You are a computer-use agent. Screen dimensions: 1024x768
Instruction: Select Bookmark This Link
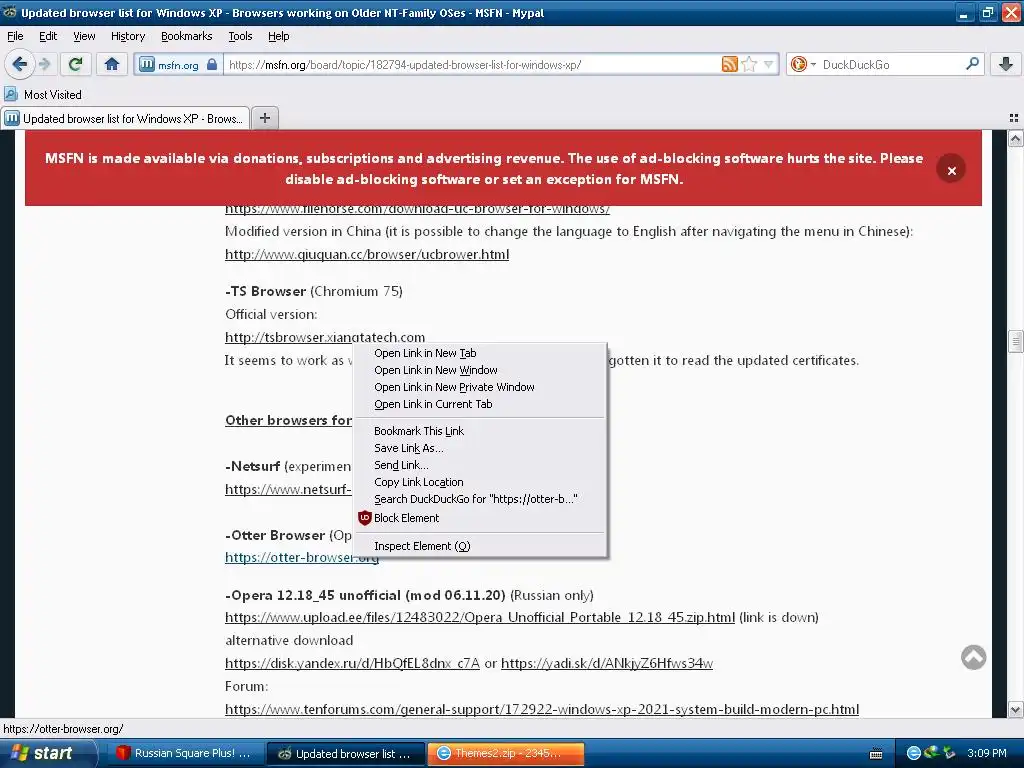pos(480,431)
